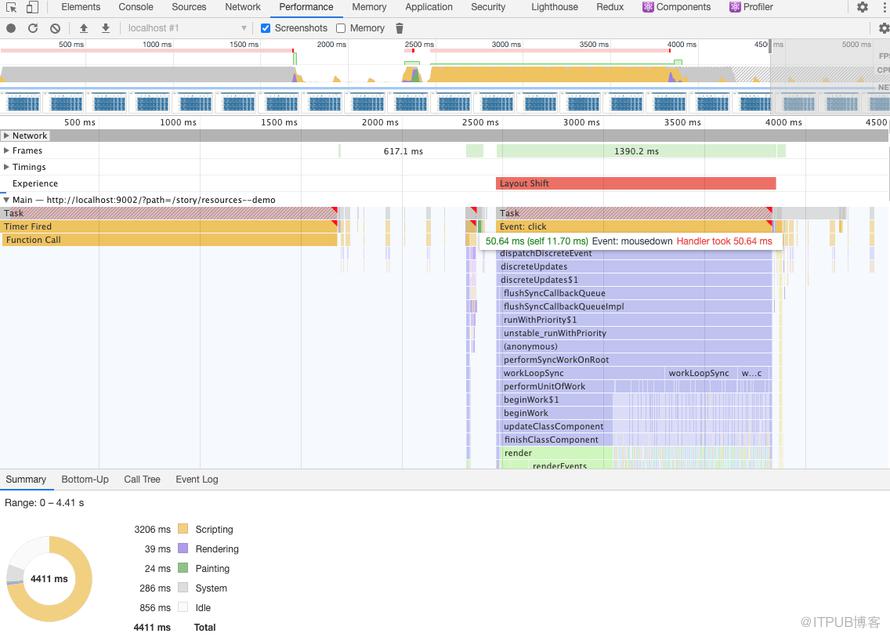The height and width of the screenshot is (637, 890).
Task: Collapse the Main thread track
Action: pos(6,200)
